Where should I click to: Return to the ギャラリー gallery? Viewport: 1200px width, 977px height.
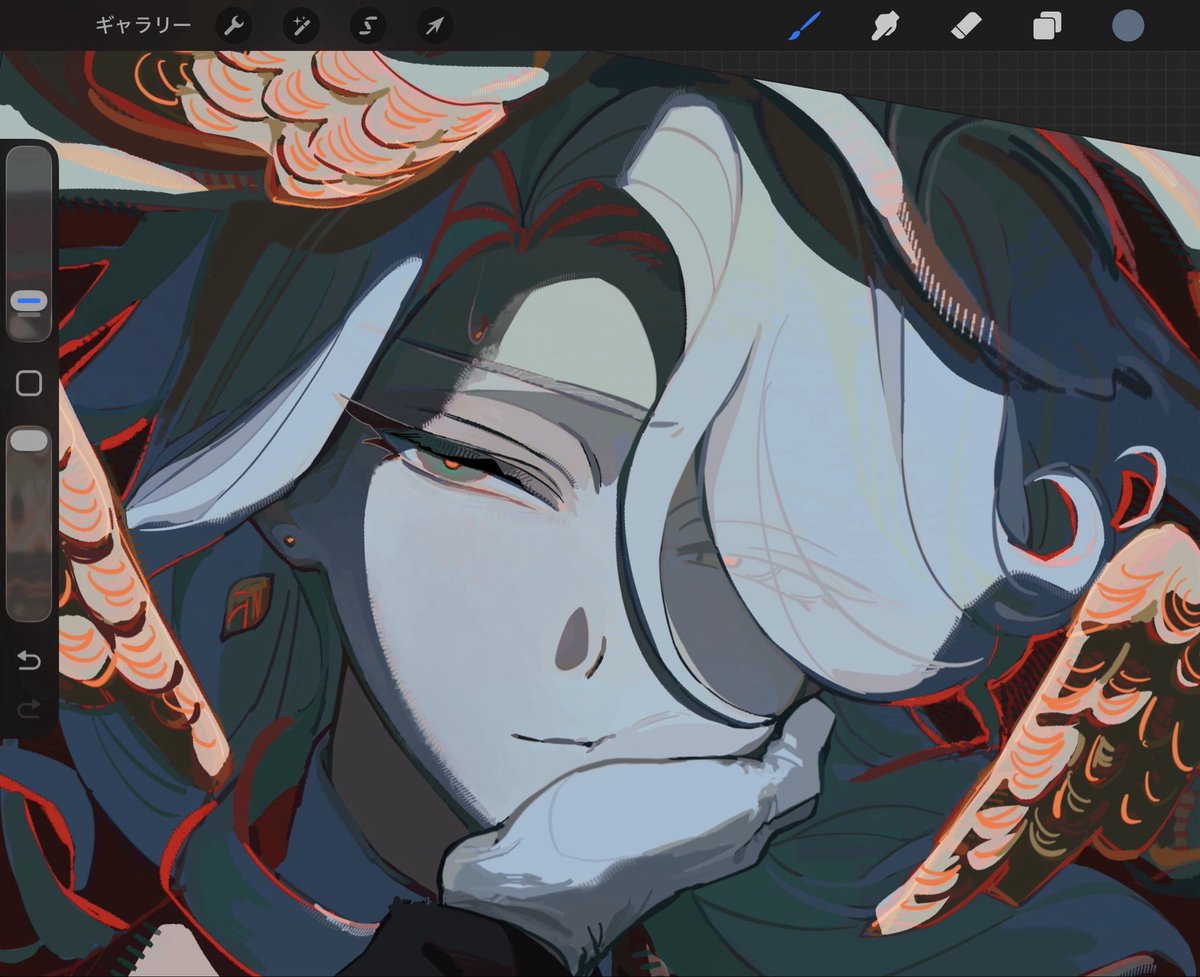pyautogui.click(x=143, y=26)
